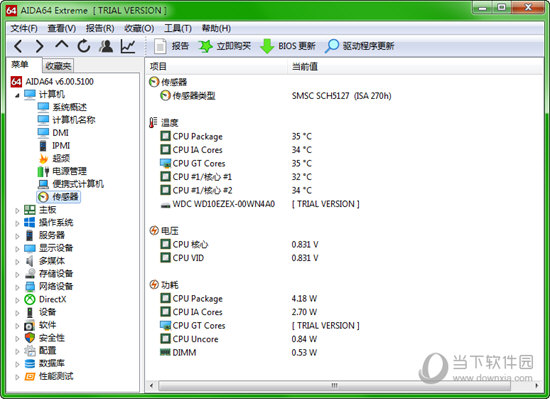
Task: Open the 帮助(H) menu
Action: pos(216,28)
